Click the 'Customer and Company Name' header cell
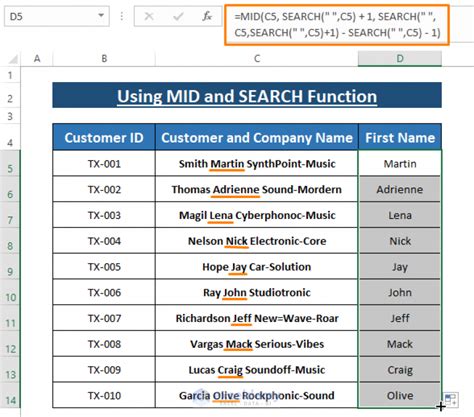 [x=257, y=137]
